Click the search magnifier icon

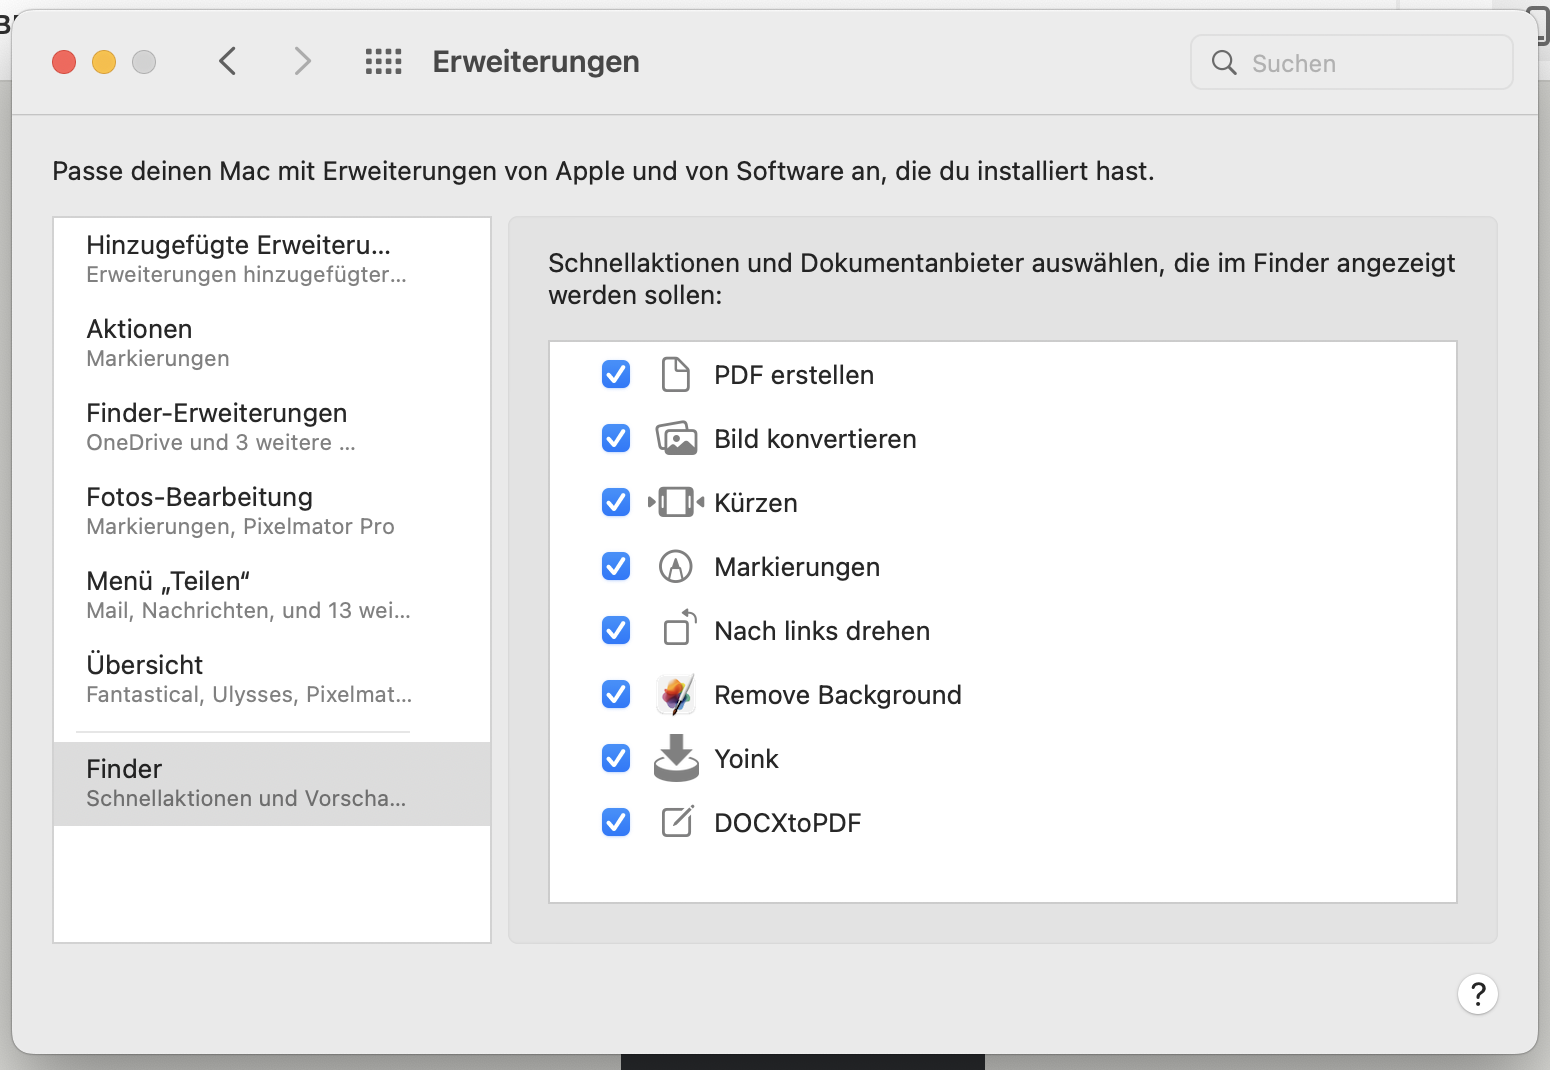pos(1224,63)
